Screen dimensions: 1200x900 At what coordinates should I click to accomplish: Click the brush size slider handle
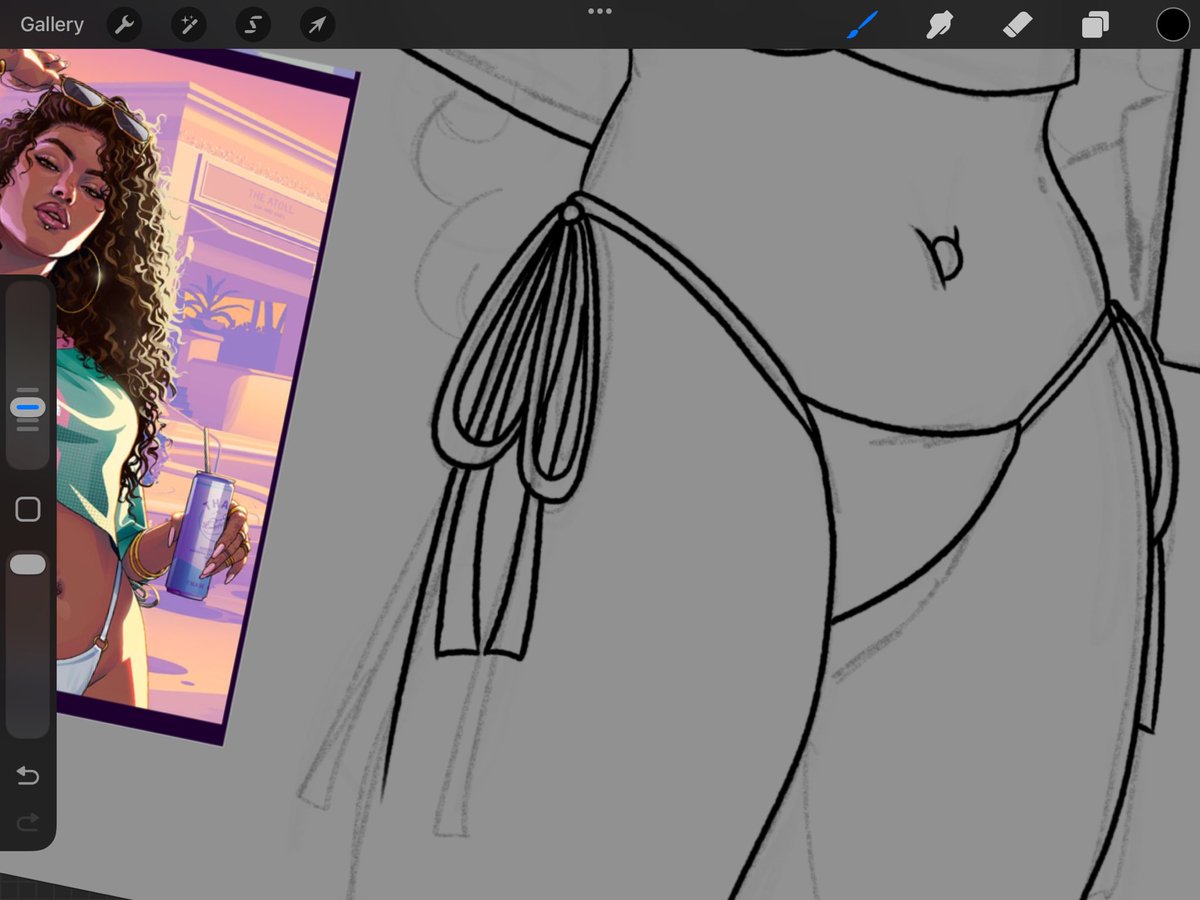pos(28,408)
